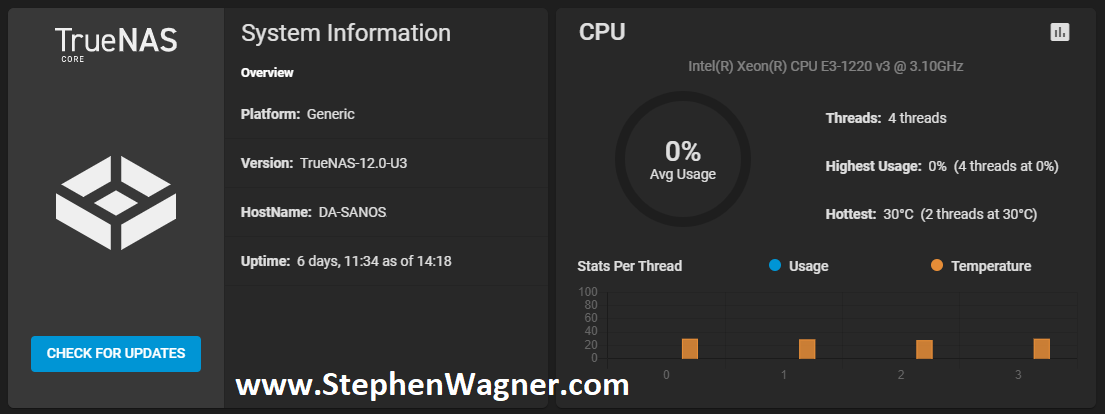Screen dimensions: 1105x414
Task: Open CPU reports chart icon
Action: [x=1059, y=32]
